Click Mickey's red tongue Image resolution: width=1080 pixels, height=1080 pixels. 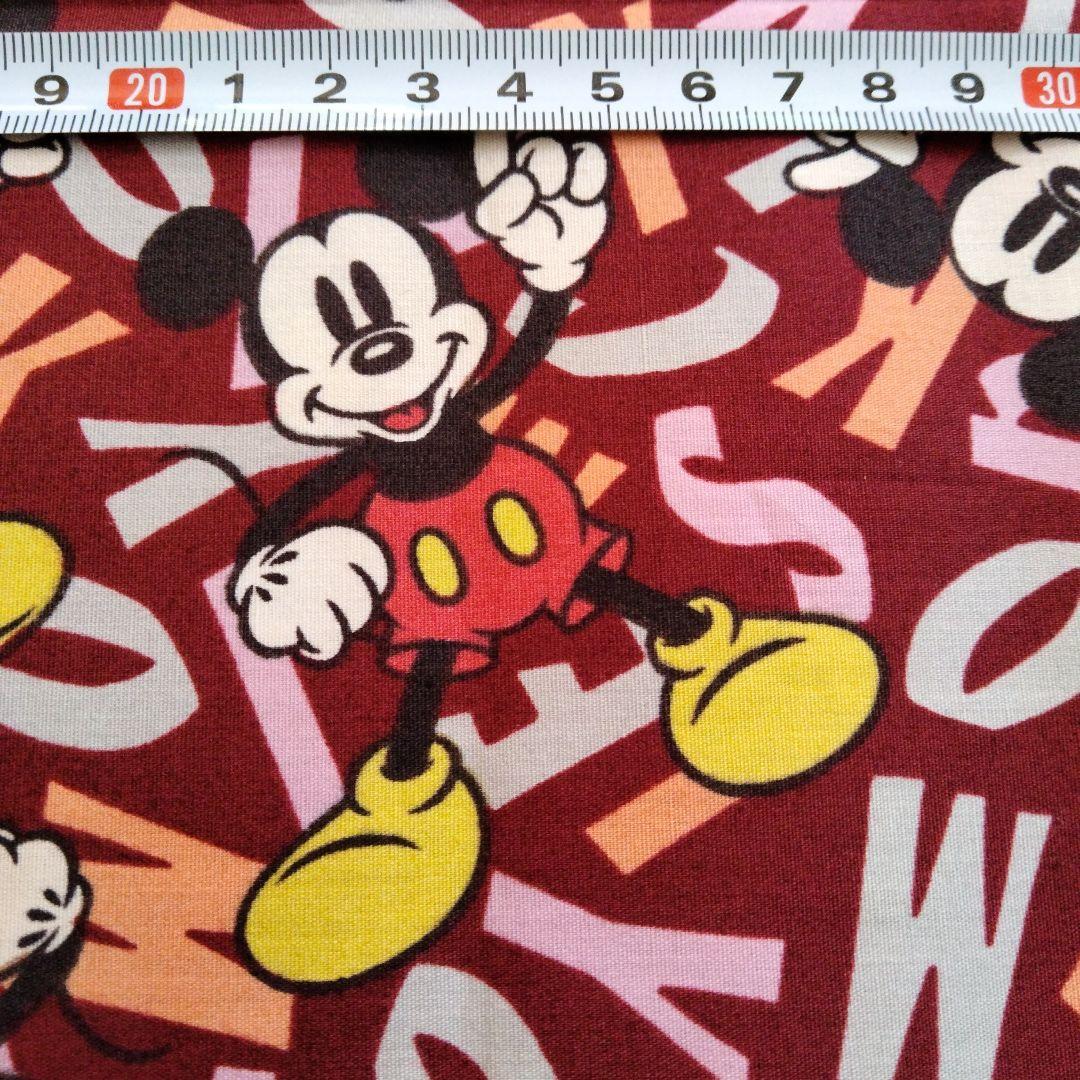pos(405,417)
